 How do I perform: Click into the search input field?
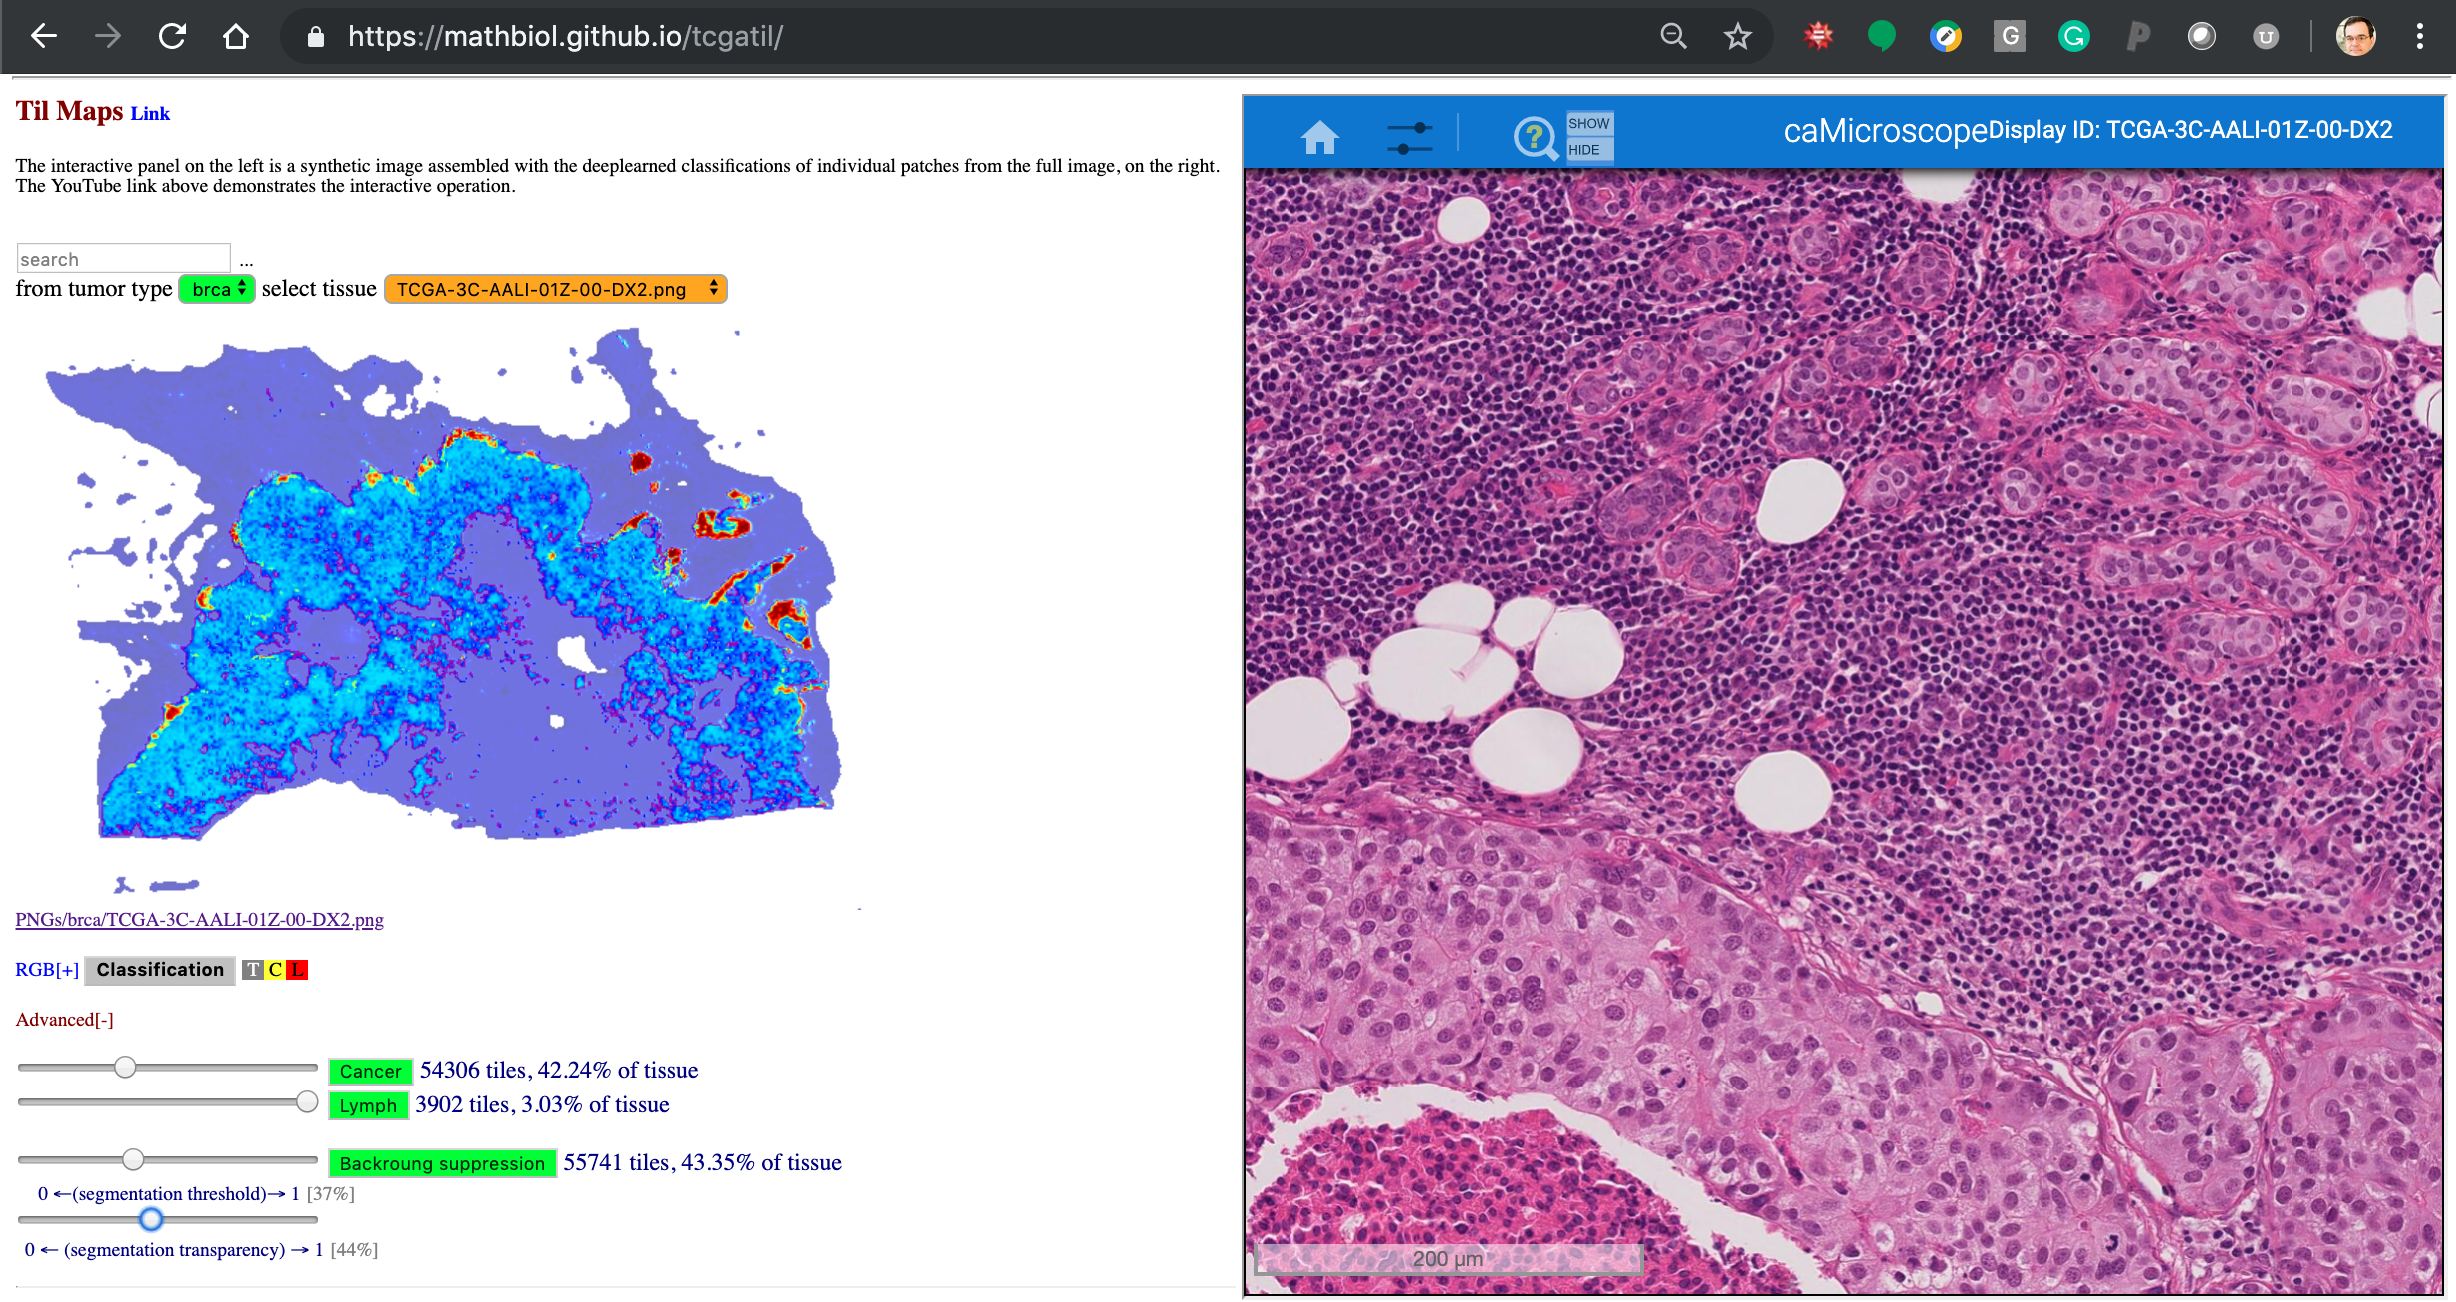point(123,259)
